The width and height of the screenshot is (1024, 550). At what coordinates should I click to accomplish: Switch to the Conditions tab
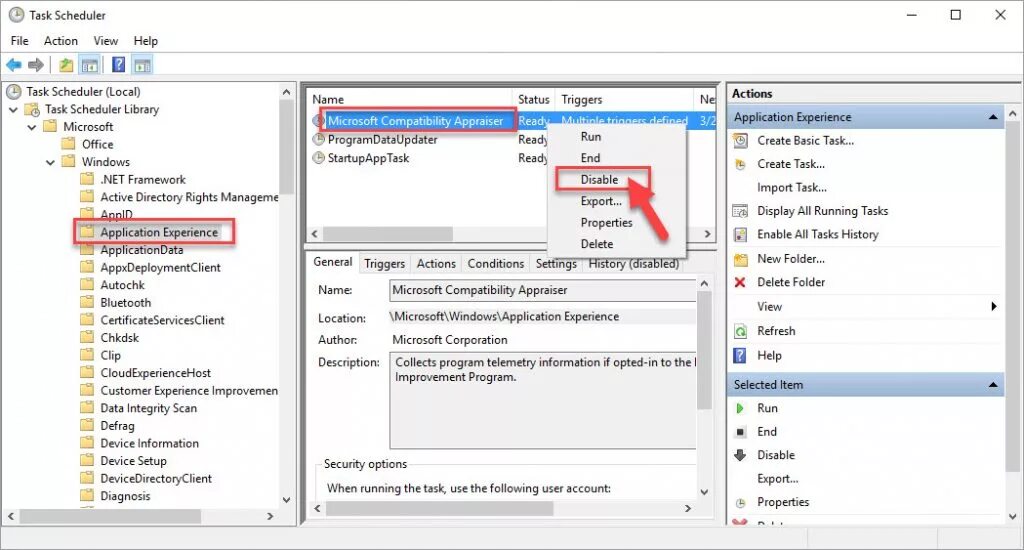pyautogui.click(x=496, y=263)
